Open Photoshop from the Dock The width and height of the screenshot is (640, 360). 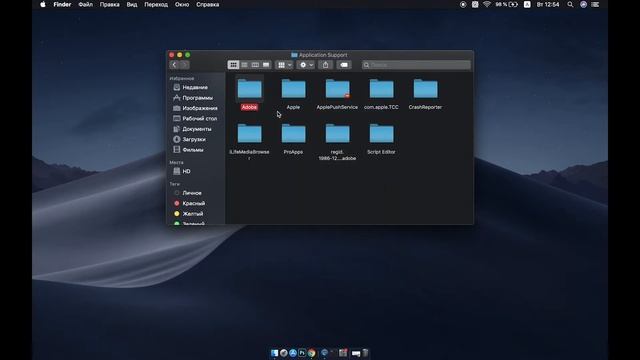[x=302, y=353]
